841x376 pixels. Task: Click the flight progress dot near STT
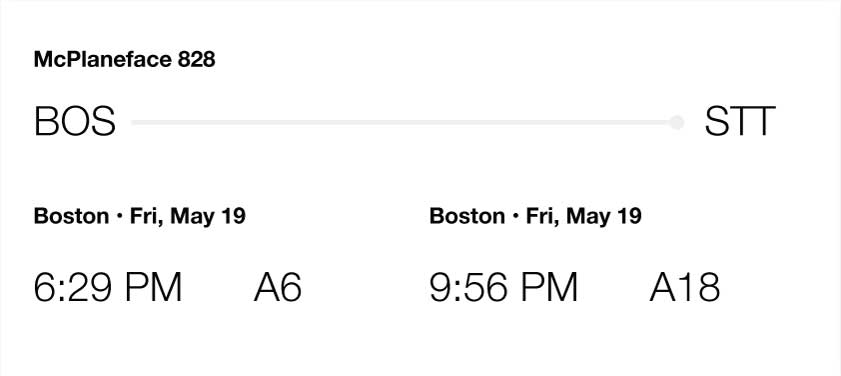677,123
